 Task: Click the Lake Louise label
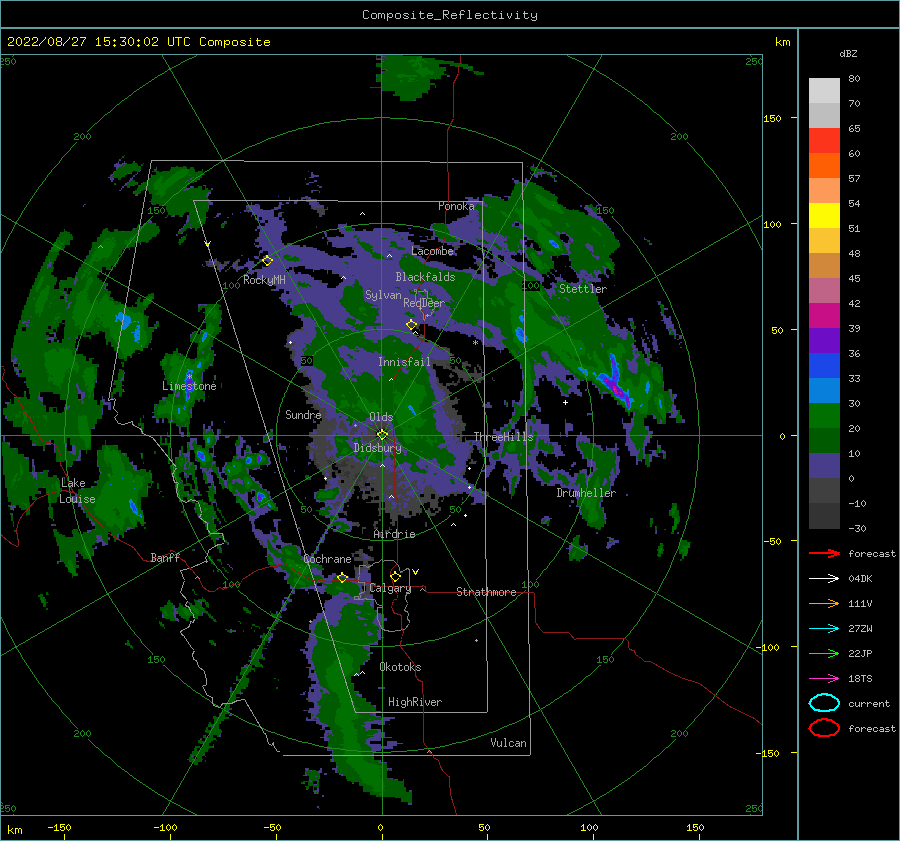76,491
